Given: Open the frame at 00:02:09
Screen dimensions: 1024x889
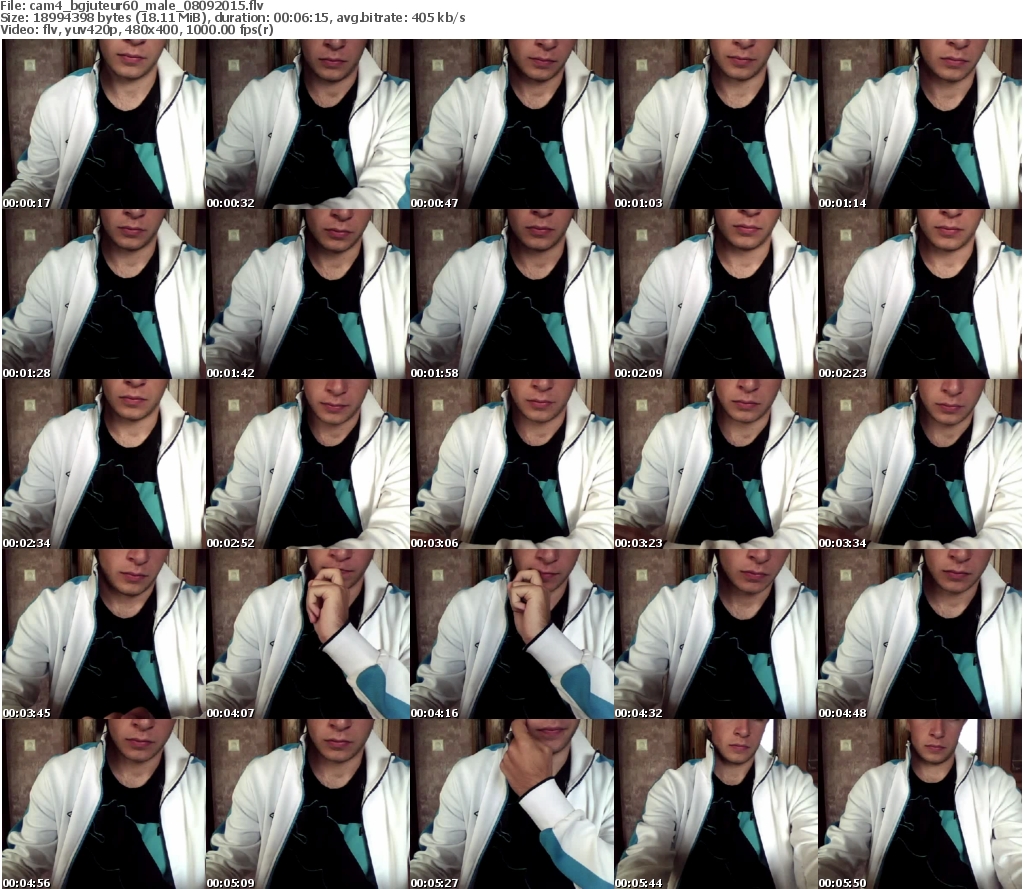Looking at the screenshot, I should point(716,294).
